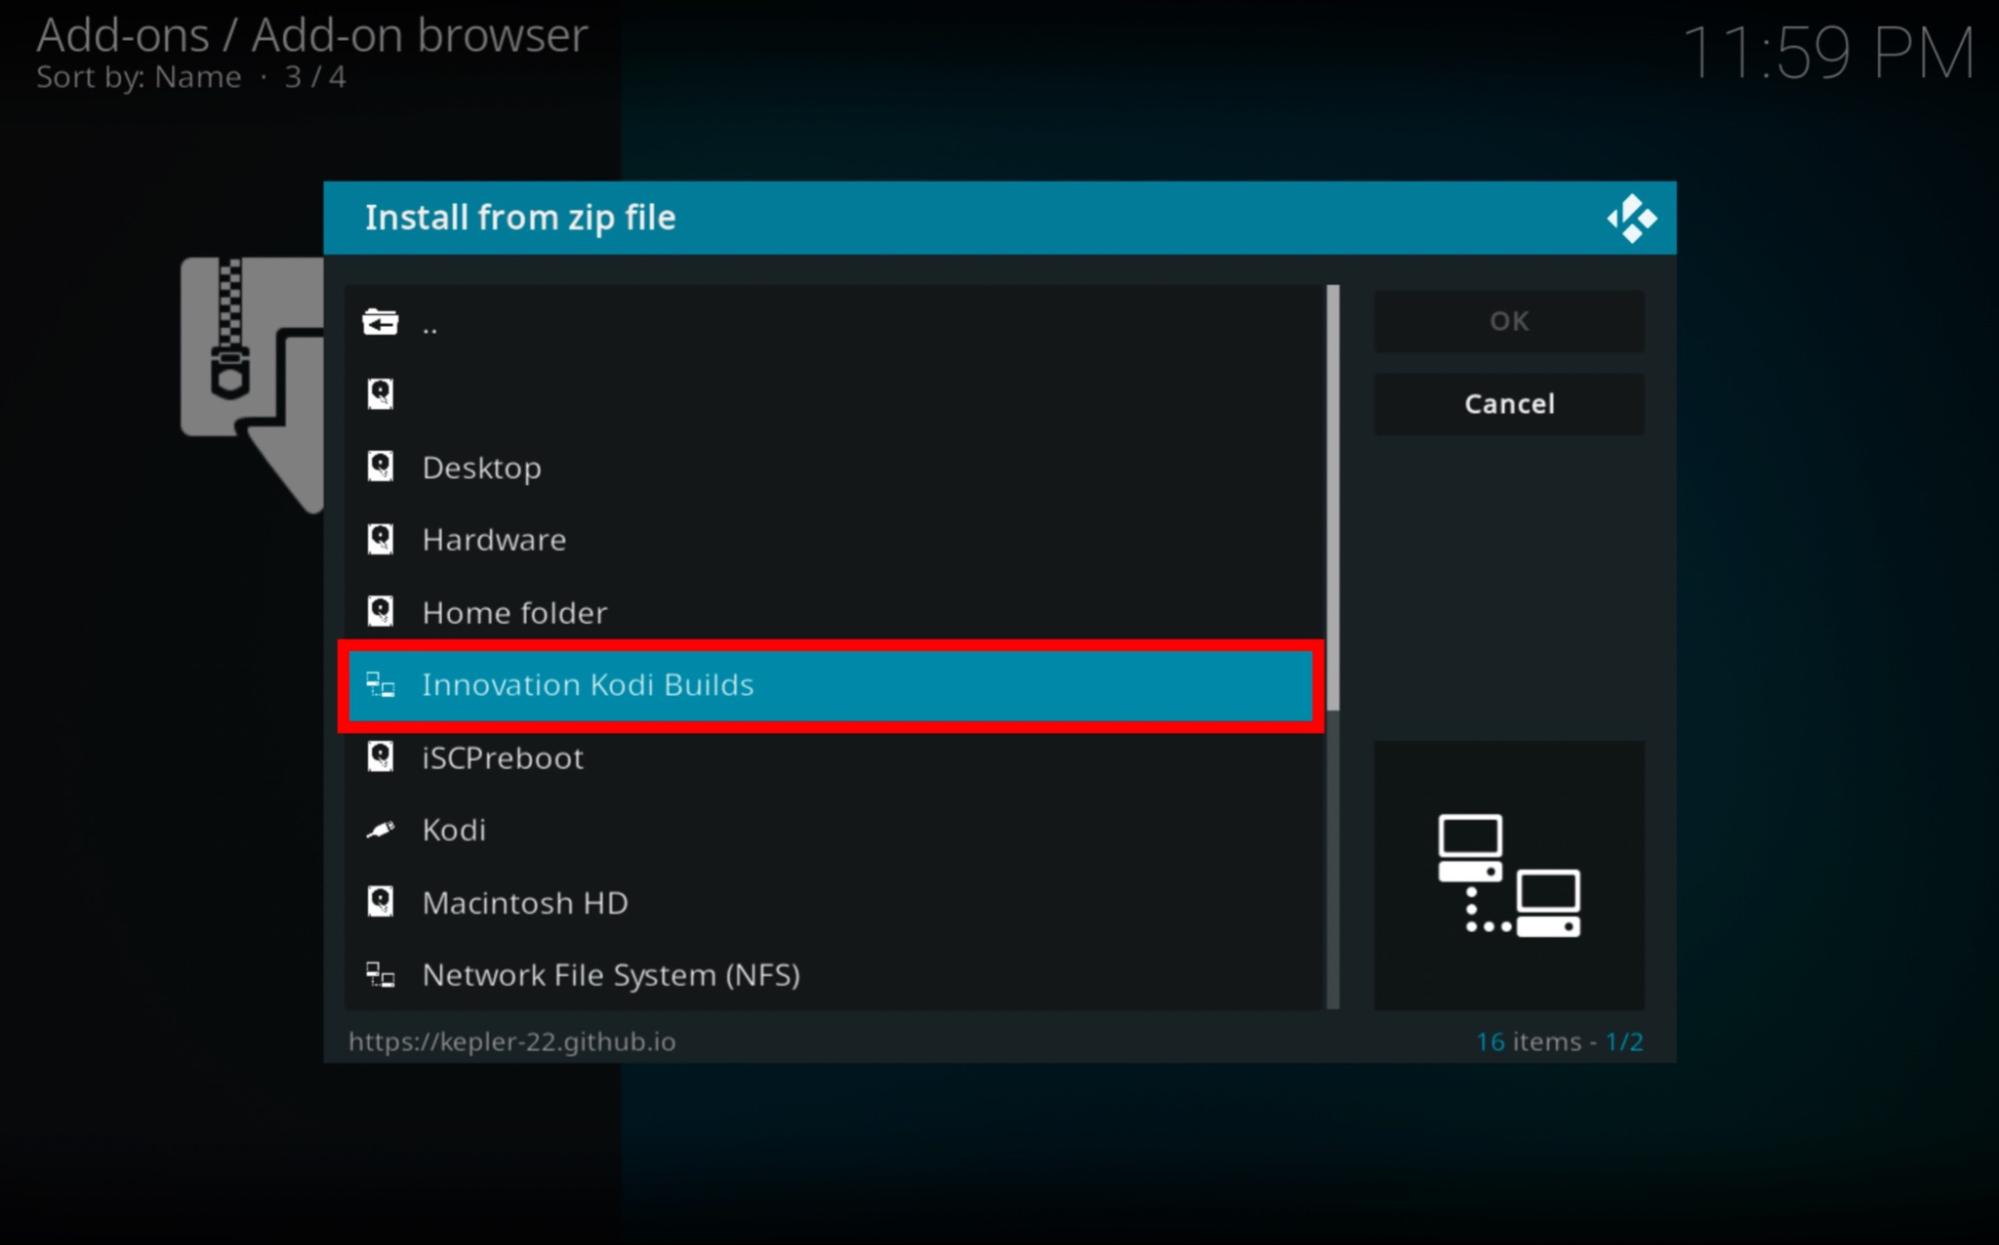Select the Kodi folder icon
This screenshot has width=1999, height=1245.
click(380, 829)
